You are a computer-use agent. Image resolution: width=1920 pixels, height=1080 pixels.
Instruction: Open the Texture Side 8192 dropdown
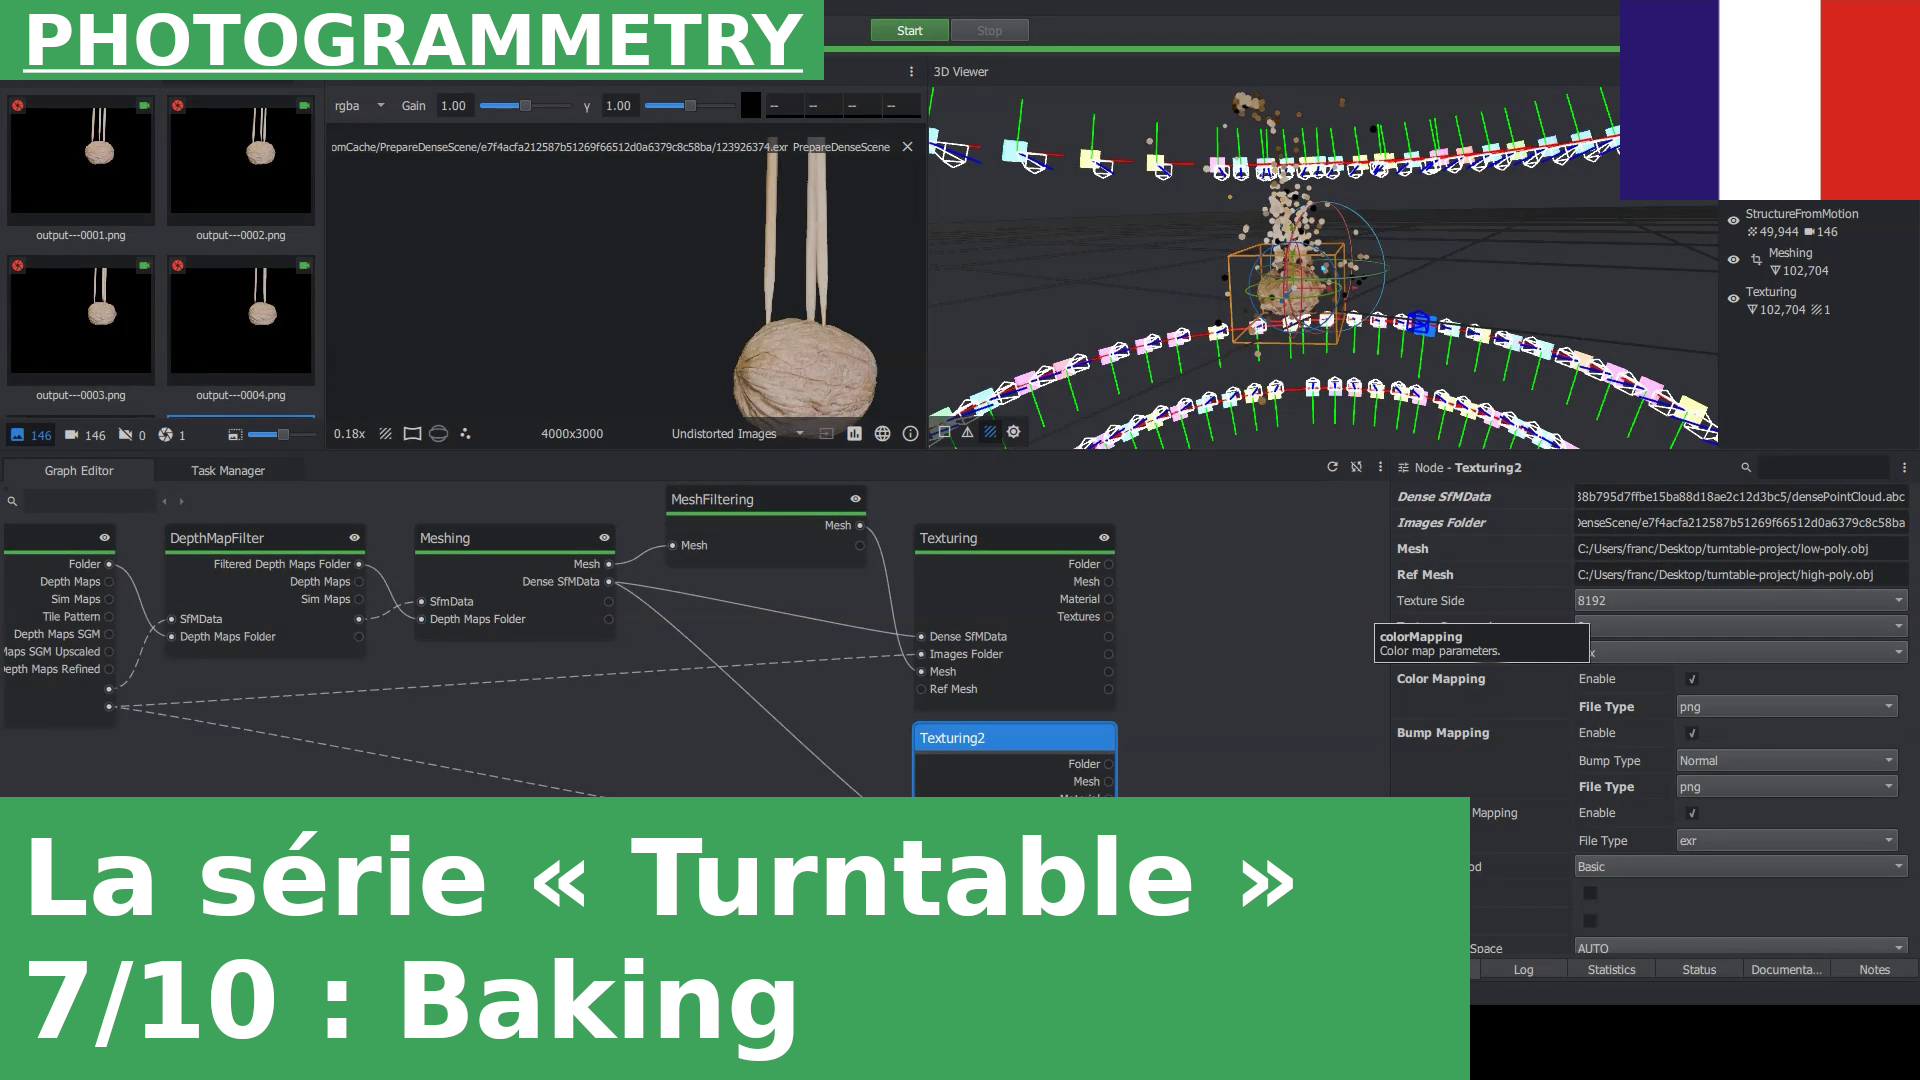click(x=1740, y=601)
